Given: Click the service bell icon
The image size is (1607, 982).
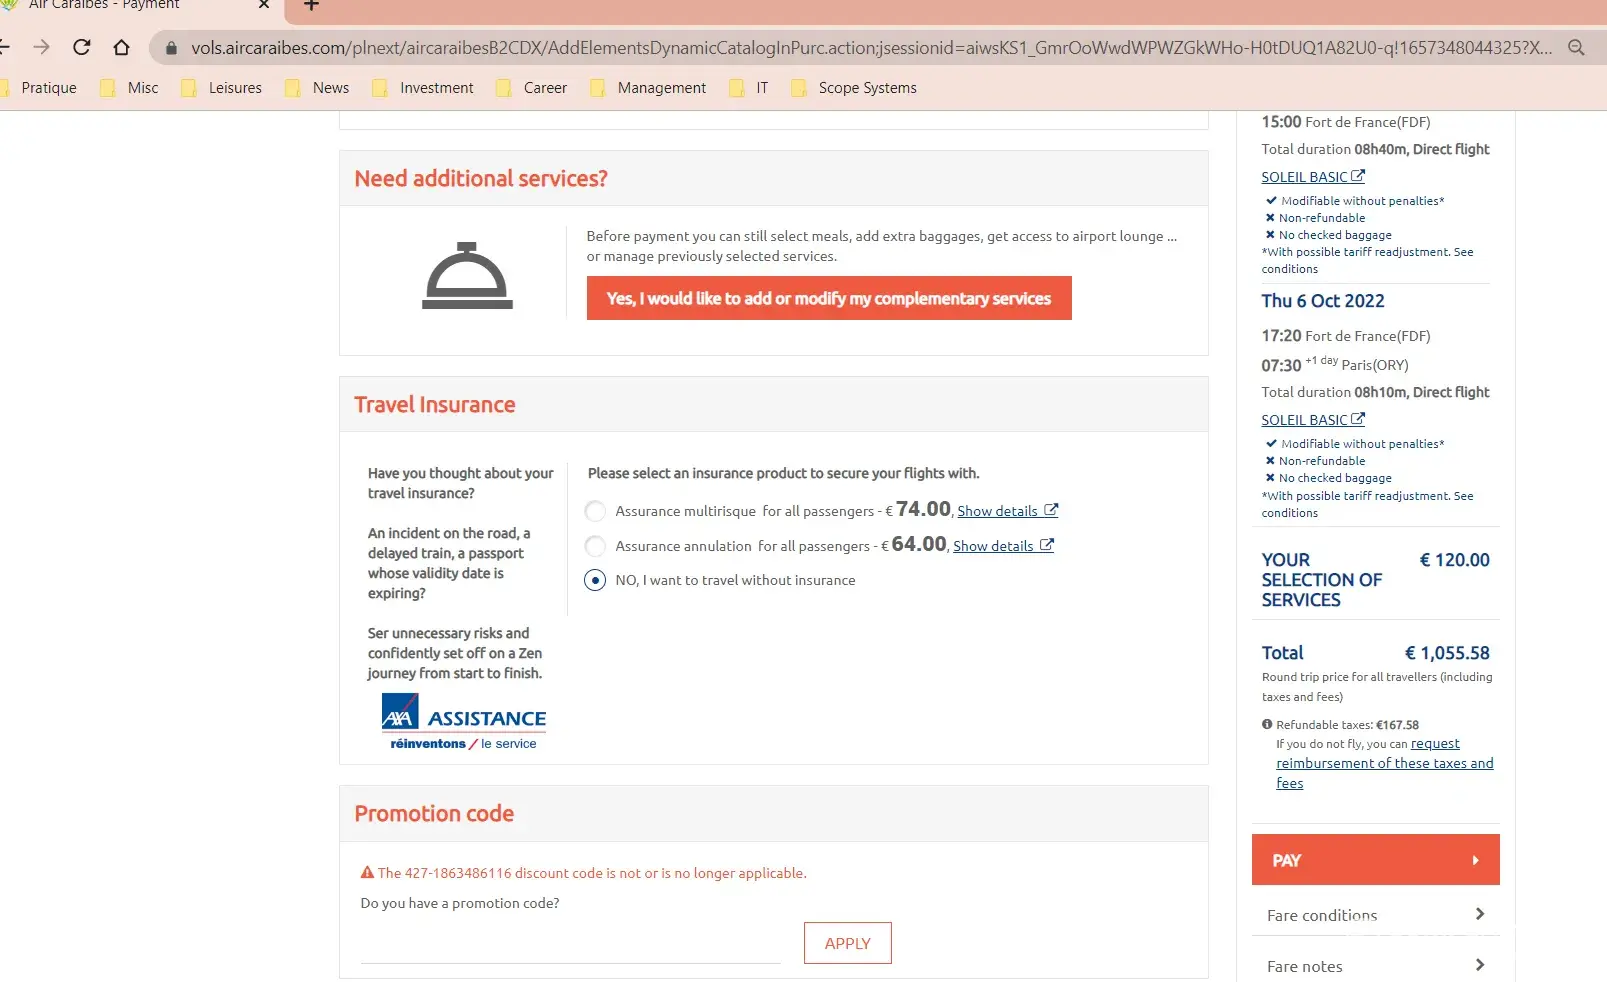Looking at the screenshot, I should click(467, 276).
